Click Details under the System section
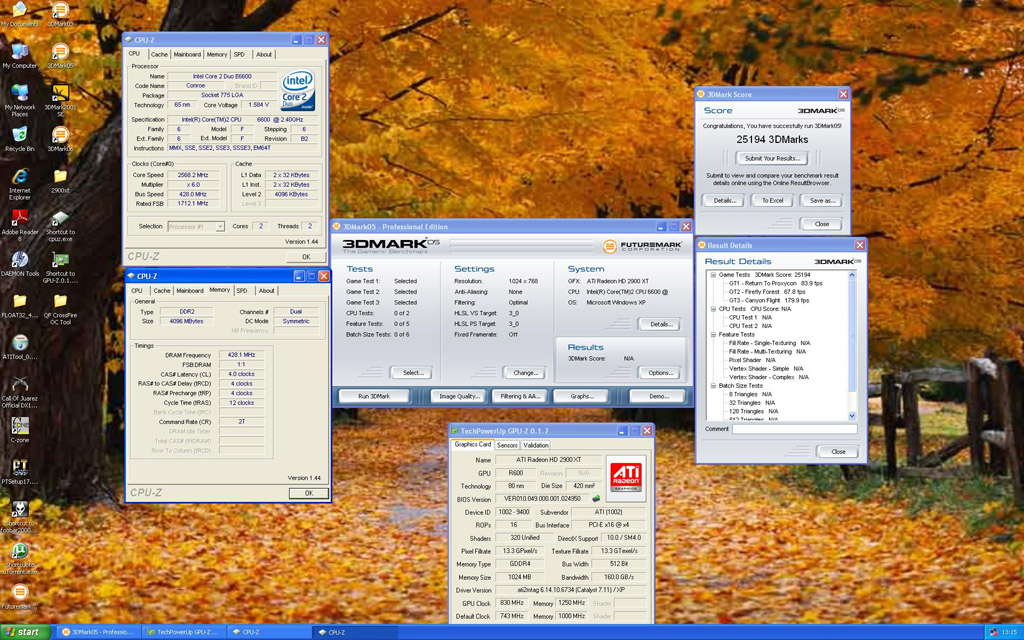 660,324
